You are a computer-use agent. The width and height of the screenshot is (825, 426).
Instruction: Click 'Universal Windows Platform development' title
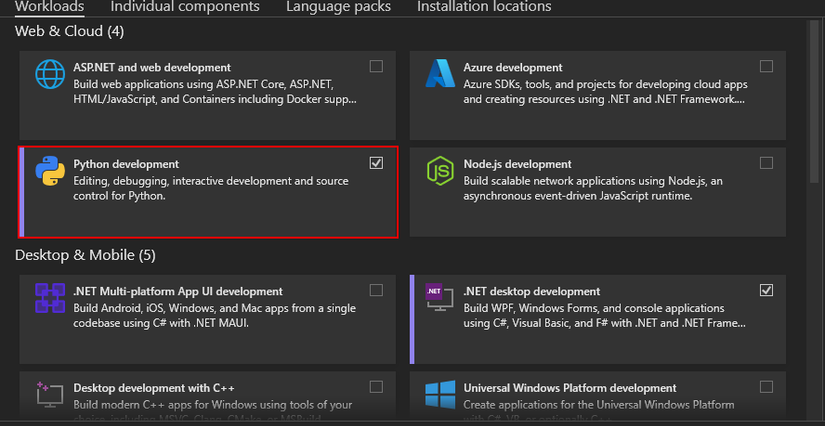point(570,389)
